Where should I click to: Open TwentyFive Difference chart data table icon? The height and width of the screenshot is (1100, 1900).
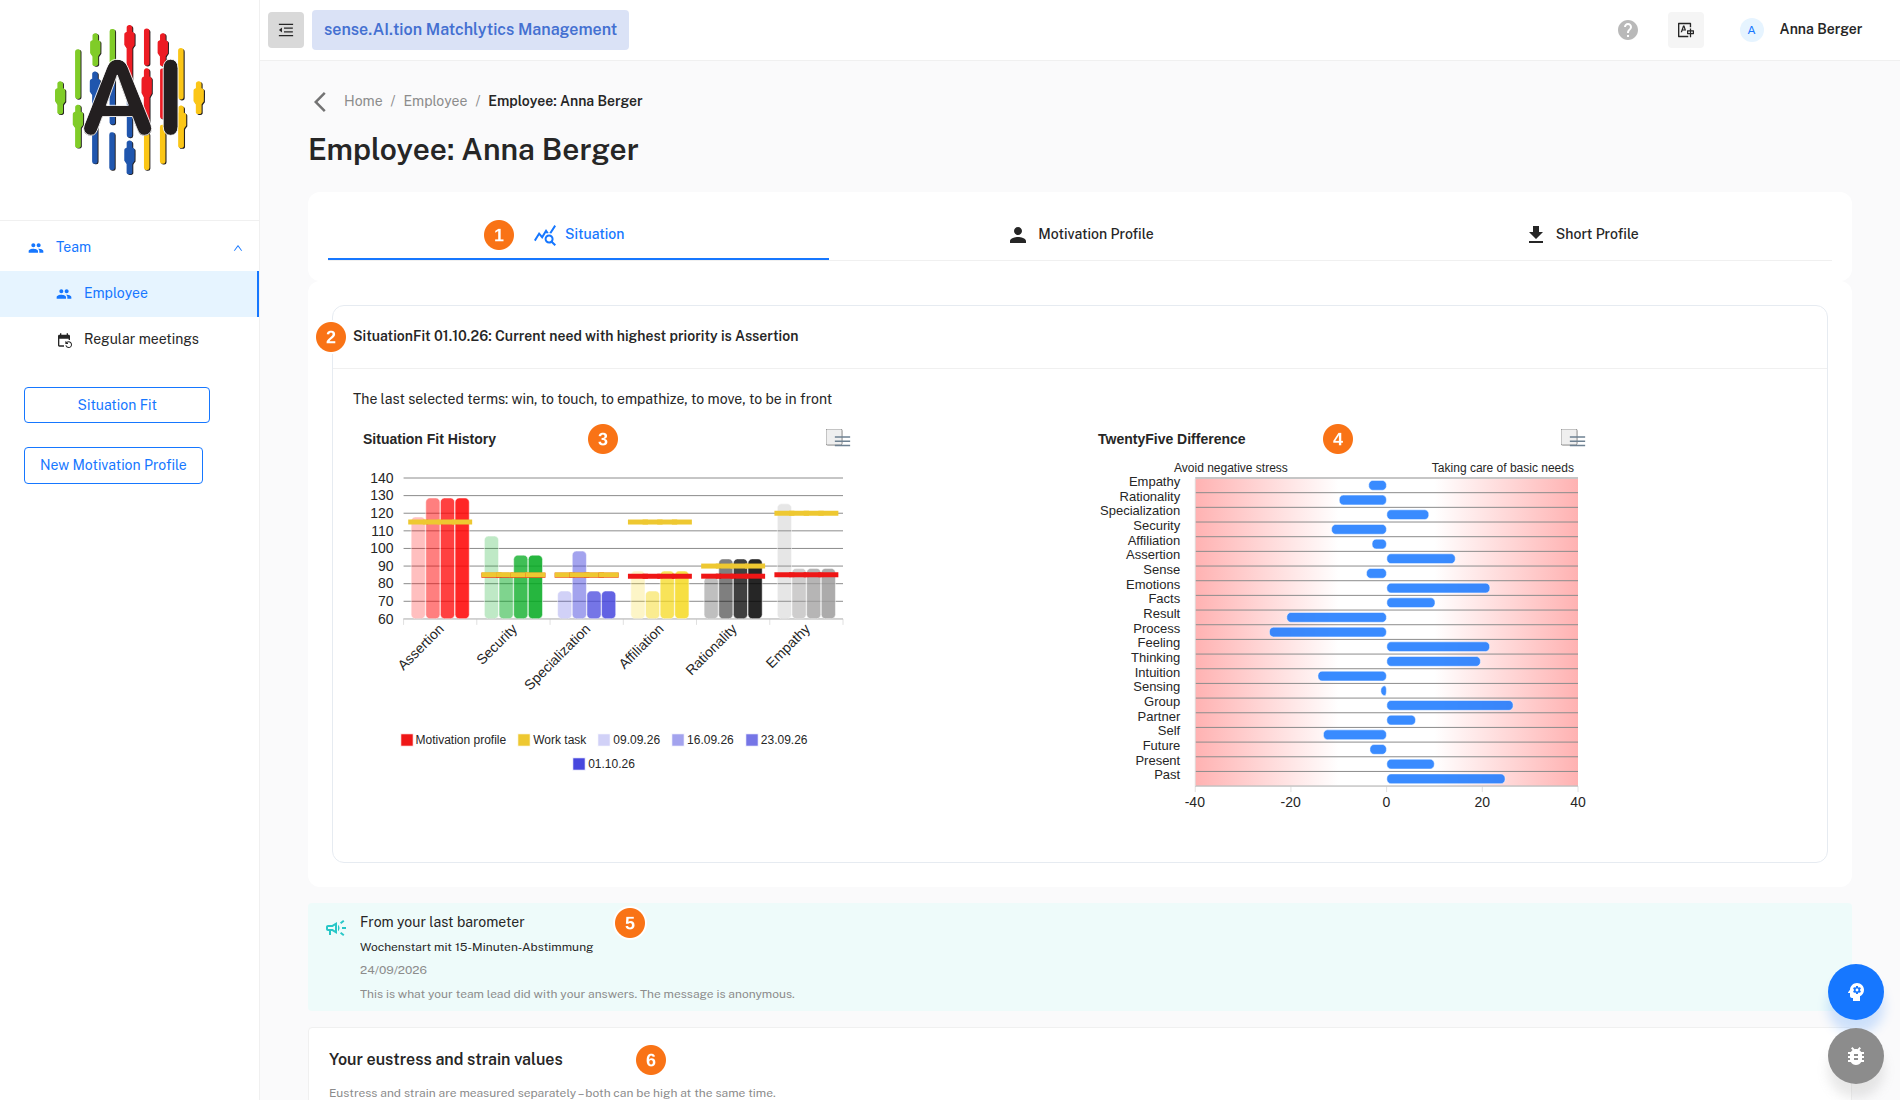(x=1573, y=438)
